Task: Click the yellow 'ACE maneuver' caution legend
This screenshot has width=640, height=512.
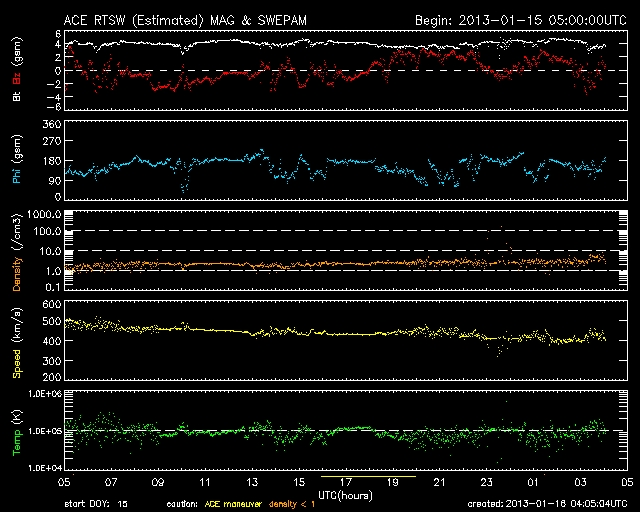Action: point(227,504)
